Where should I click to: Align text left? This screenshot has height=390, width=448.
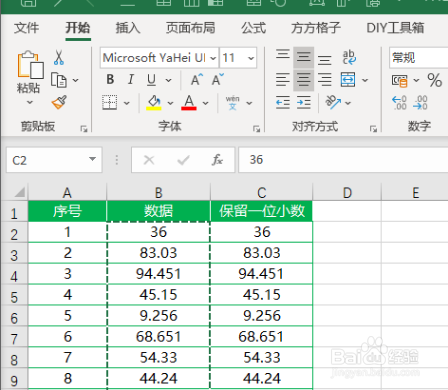click(x=283, y=80)
